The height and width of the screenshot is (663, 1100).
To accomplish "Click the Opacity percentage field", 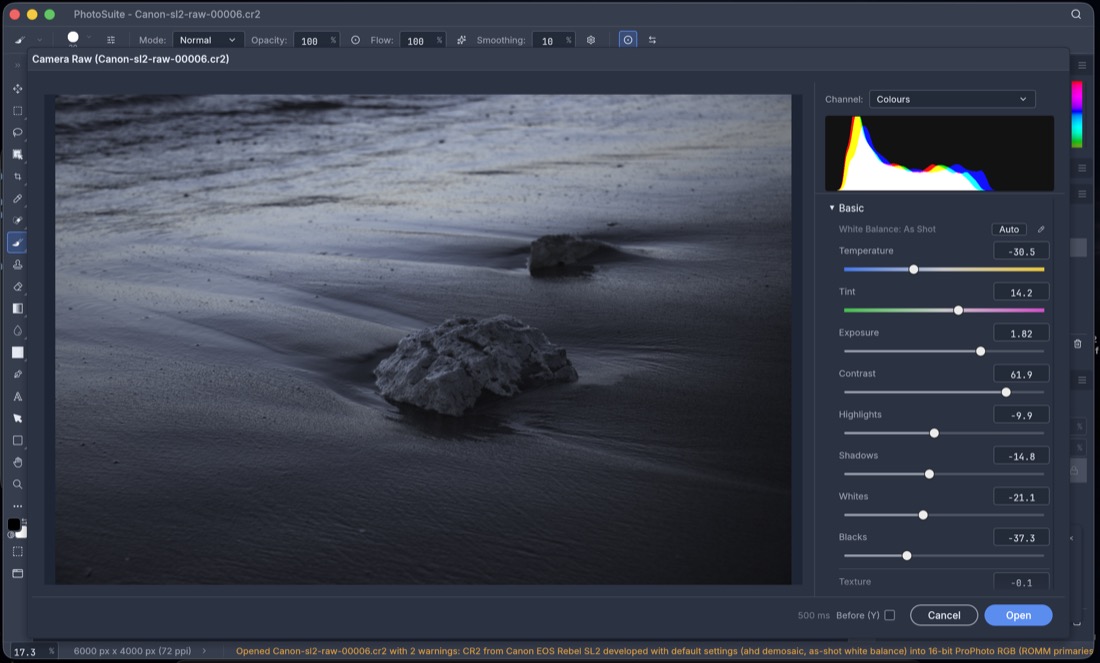I will (x=316, y=41).
